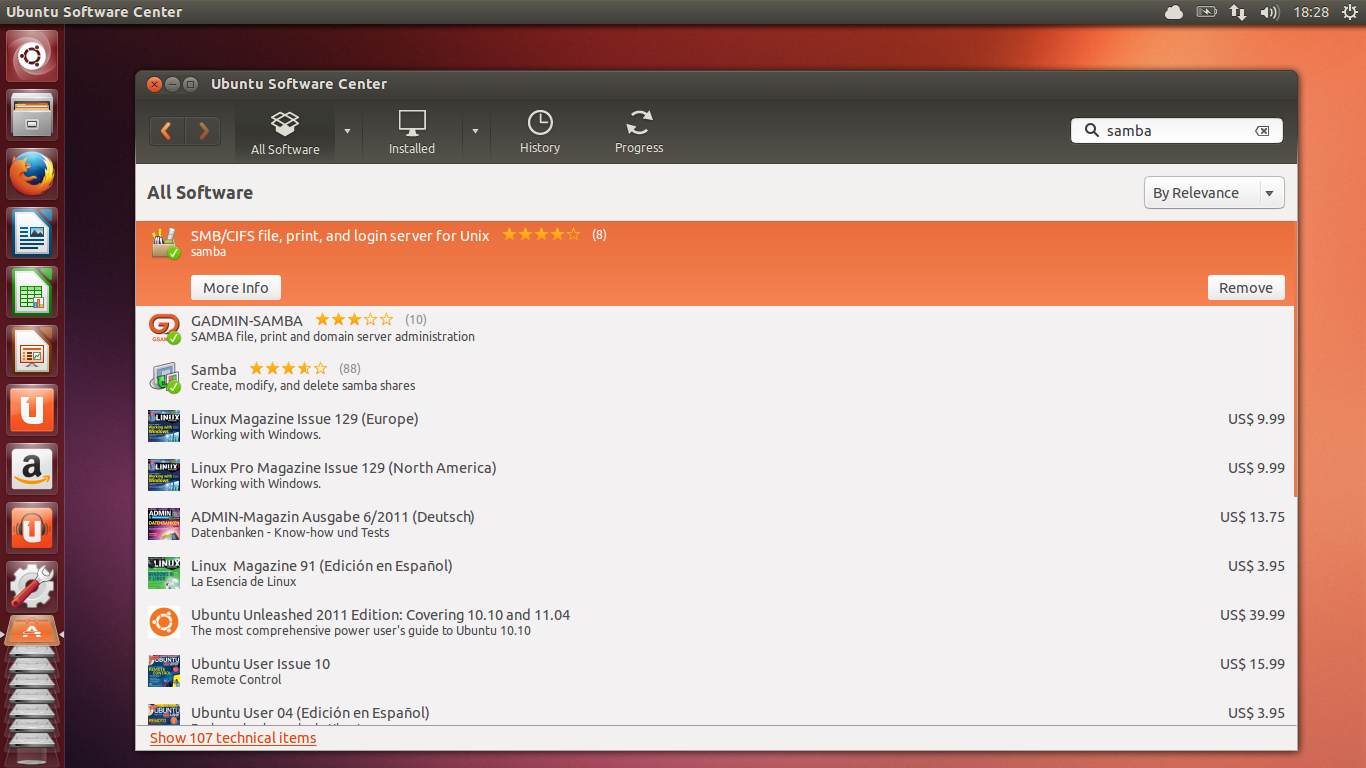Open the Installed software view

tap(412, 133)
